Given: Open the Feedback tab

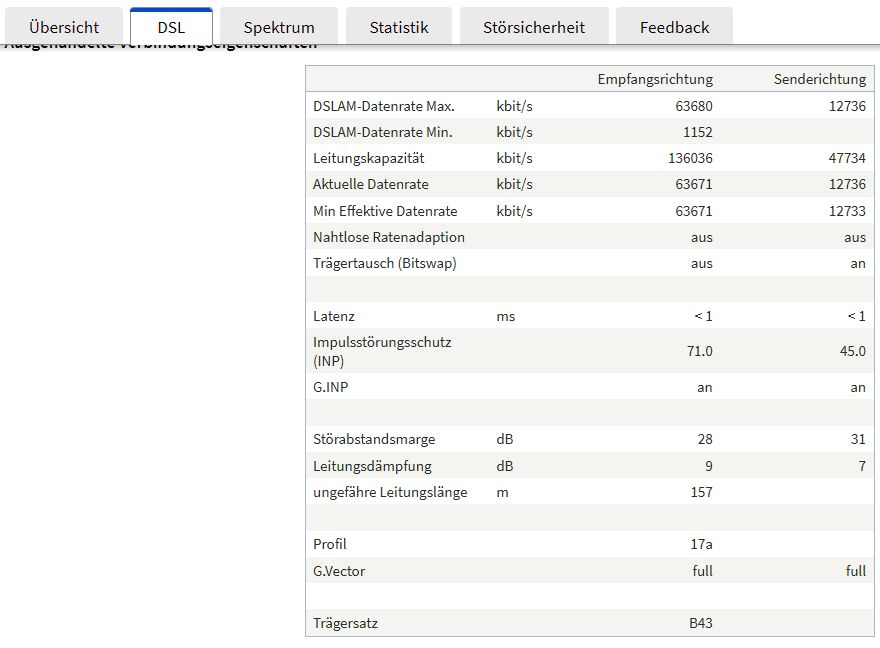Looking at the screenshot, I should tap(674, 27).
